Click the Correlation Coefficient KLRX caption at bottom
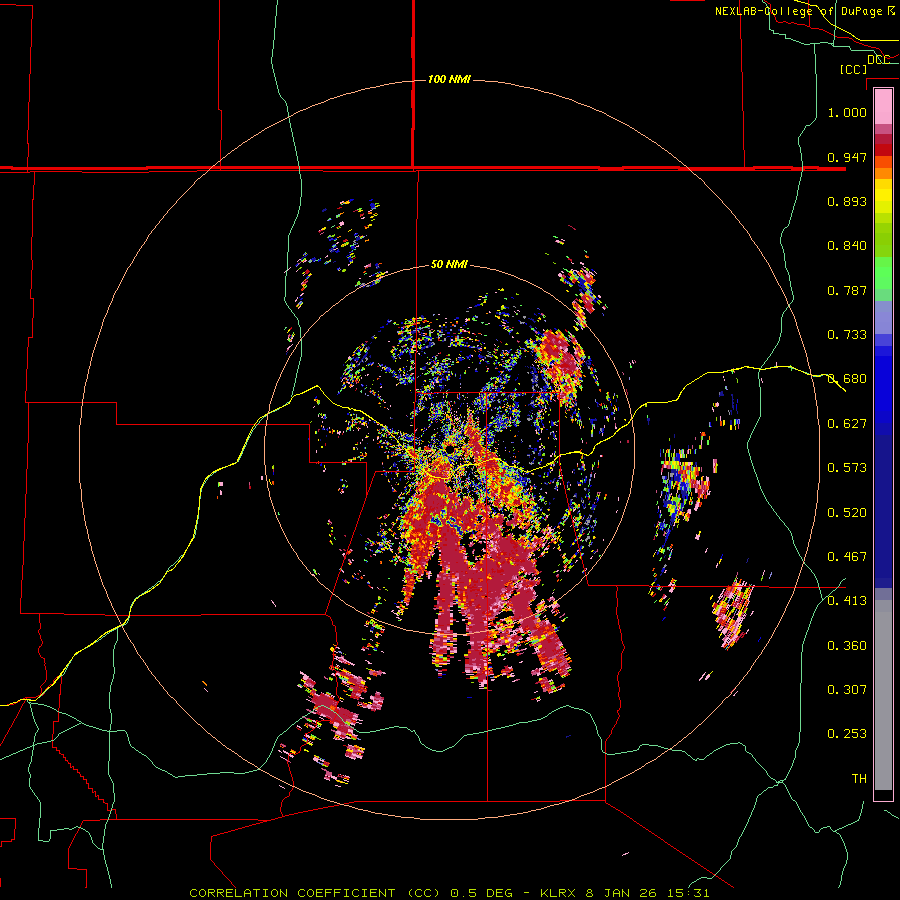The image size is (900, 900). 449,893
